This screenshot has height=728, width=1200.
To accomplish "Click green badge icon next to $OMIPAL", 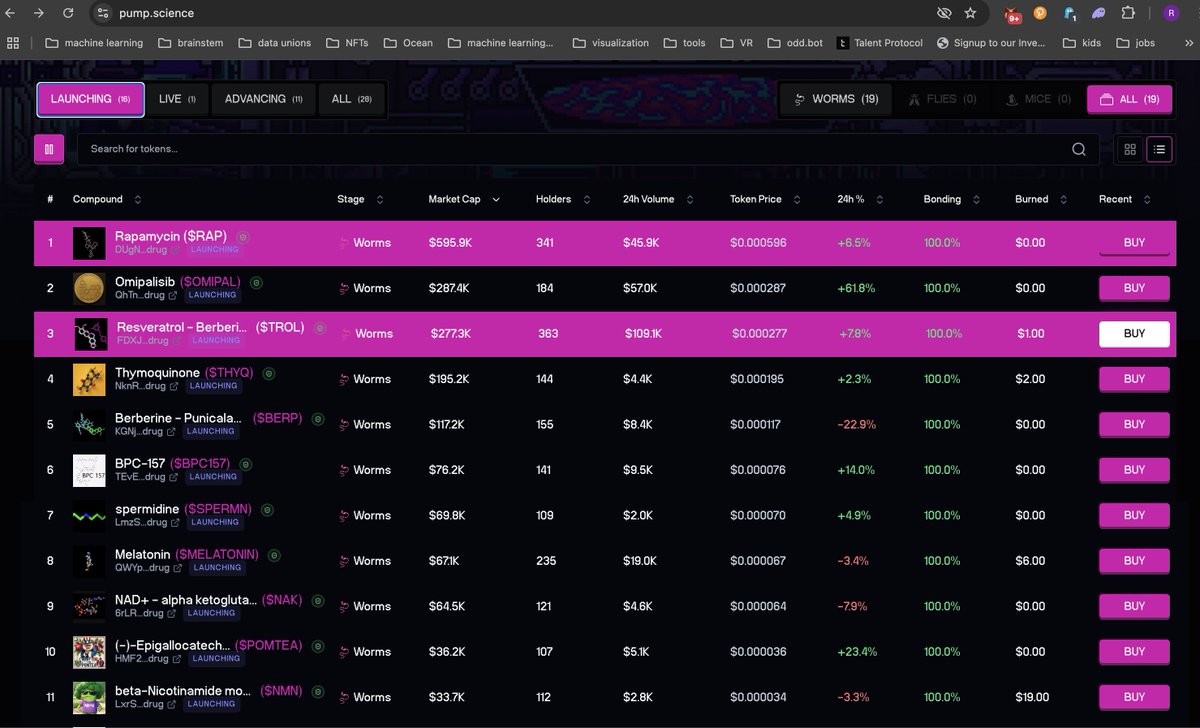I will [x=256, y=283].
